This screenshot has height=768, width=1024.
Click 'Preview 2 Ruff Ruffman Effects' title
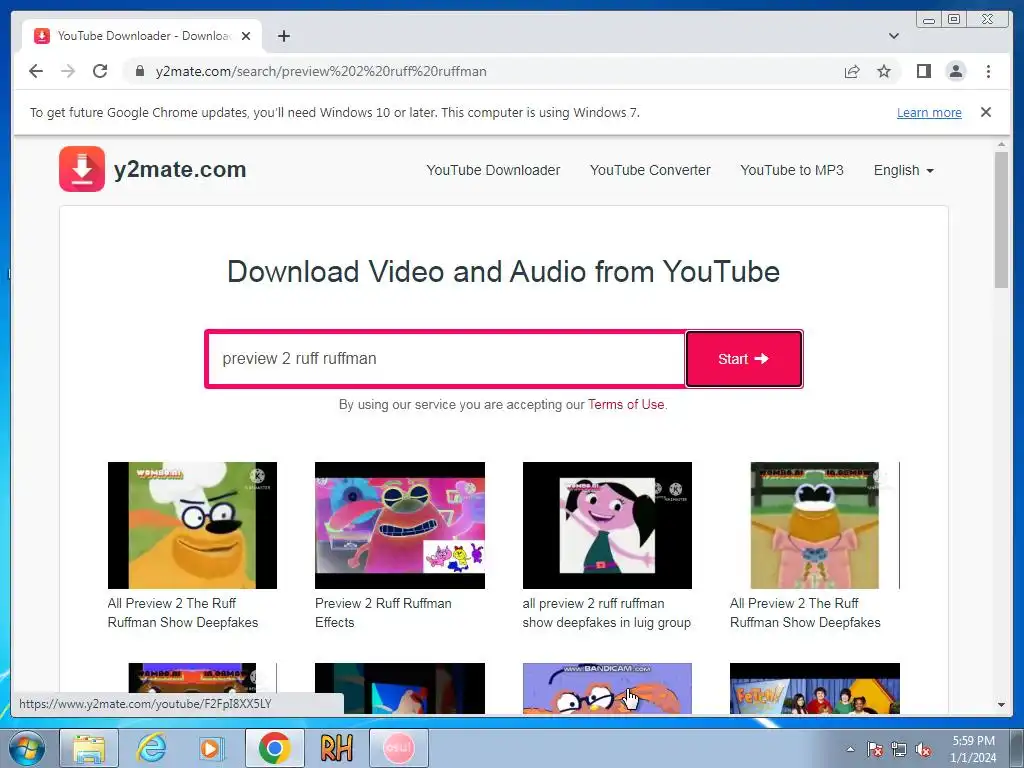(x=383, y=613)
